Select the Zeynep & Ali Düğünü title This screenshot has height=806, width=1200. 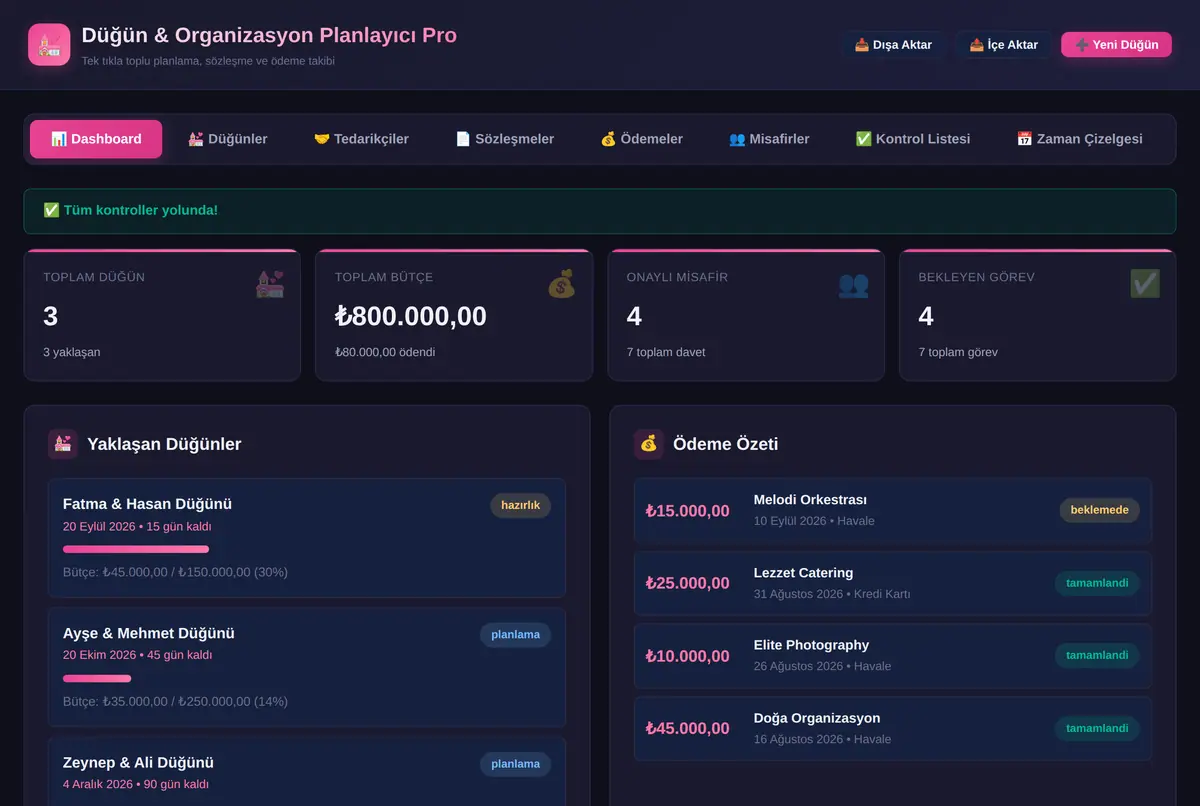coord(139,762)
